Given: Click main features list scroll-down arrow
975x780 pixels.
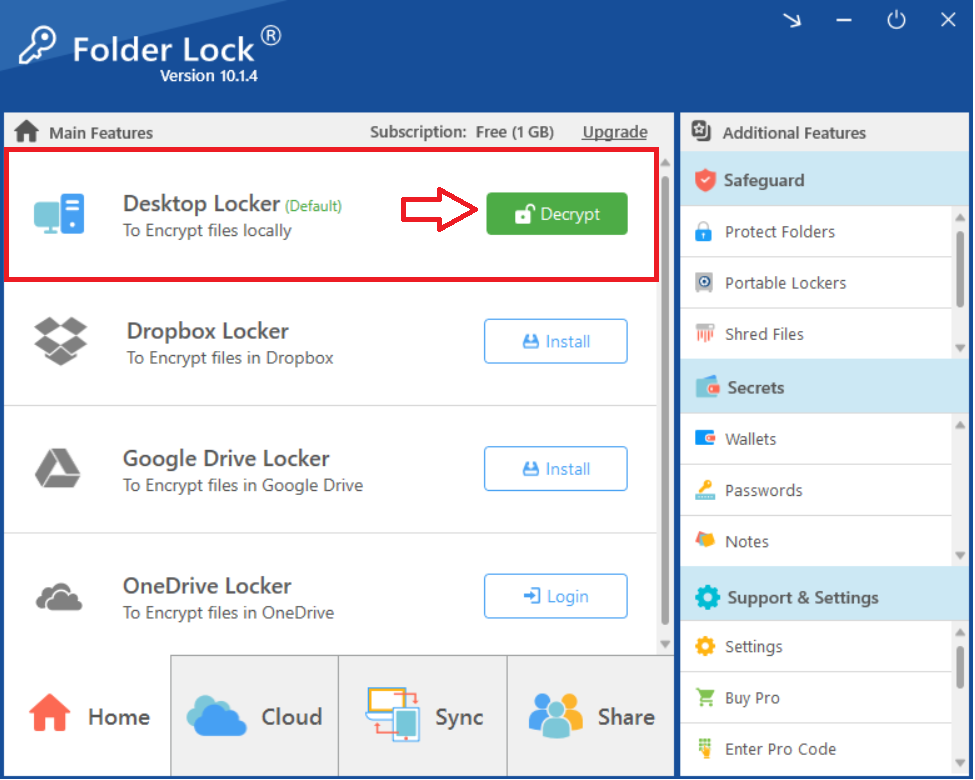Looking at the screenshot, I should point(665,644).
